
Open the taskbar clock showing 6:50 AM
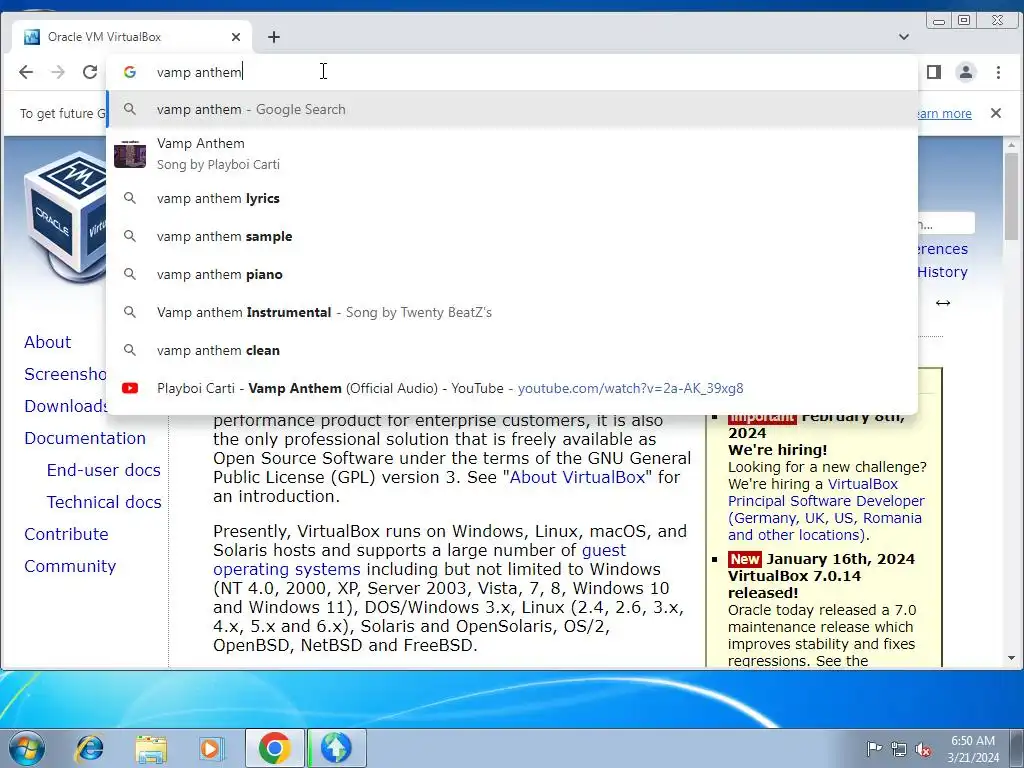click(x=973, y=749)
